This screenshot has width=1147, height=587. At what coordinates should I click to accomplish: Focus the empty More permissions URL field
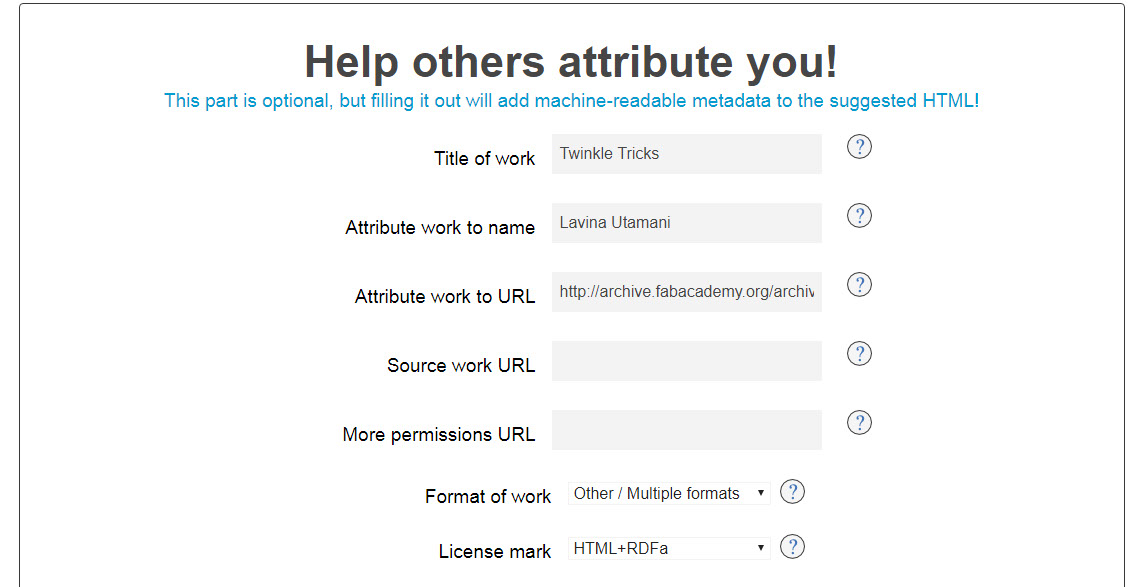click(x=686, y=430)
